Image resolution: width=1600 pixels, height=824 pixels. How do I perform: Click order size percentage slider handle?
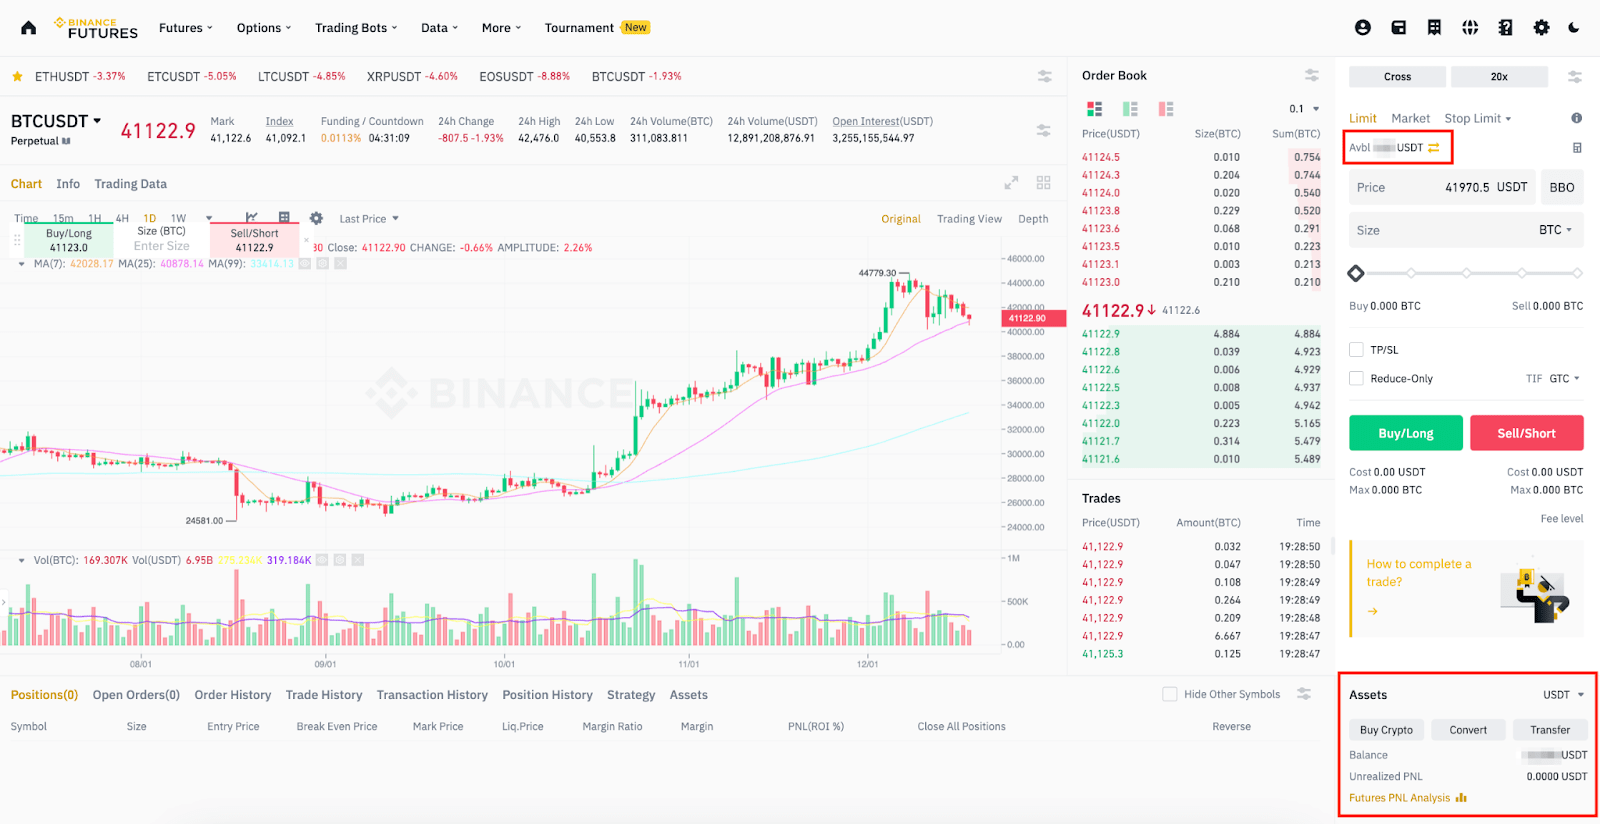(x=1356, y=273)
